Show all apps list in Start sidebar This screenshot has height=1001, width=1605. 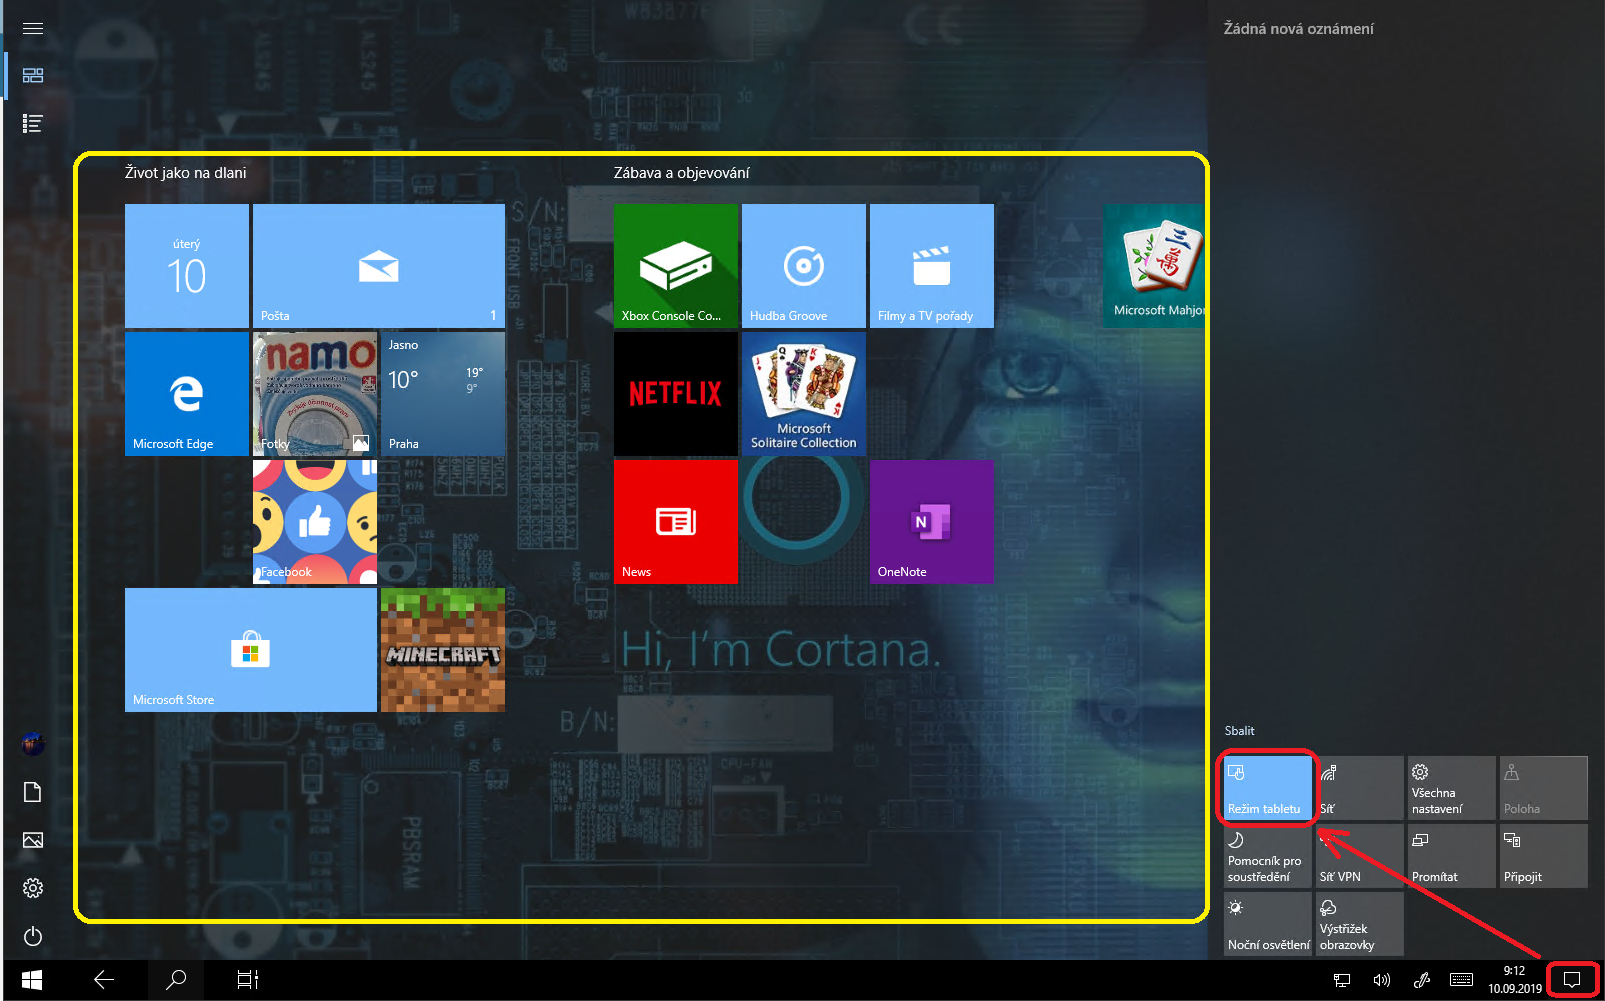click(33, 124)
